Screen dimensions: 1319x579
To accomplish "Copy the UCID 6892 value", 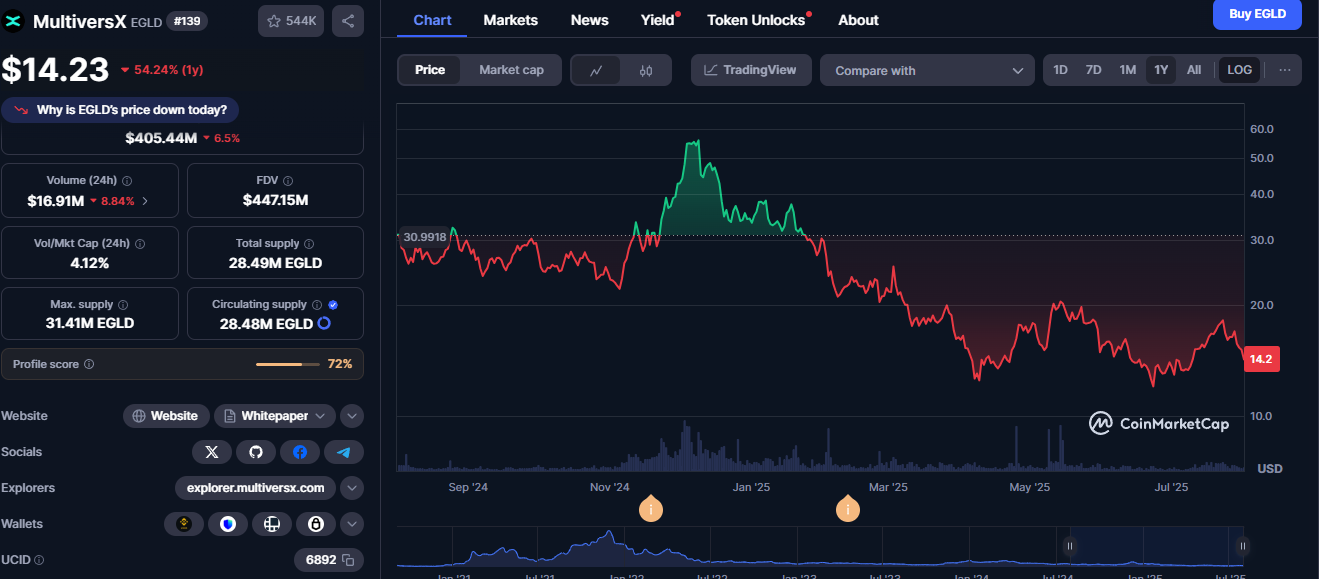I will (x=348, y=560).
